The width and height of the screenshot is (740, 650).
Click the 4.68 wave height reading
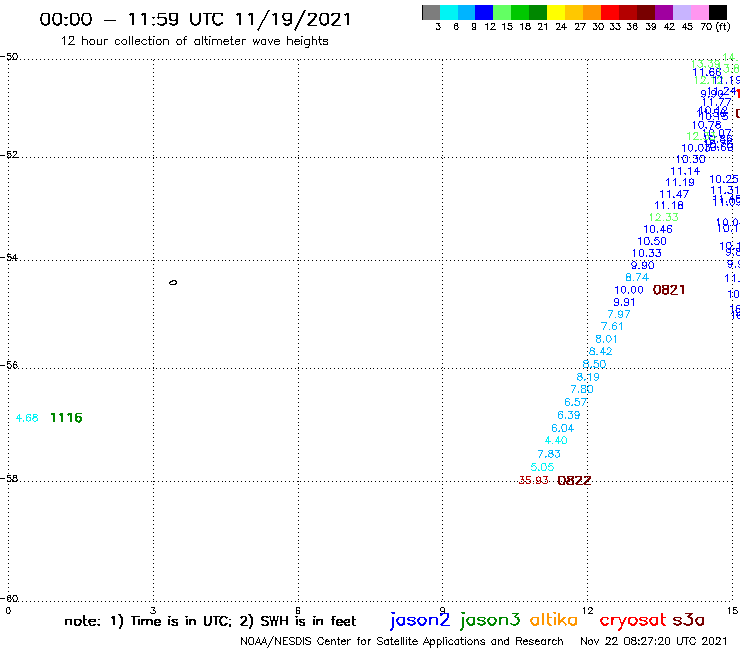[x=27, y=418]
